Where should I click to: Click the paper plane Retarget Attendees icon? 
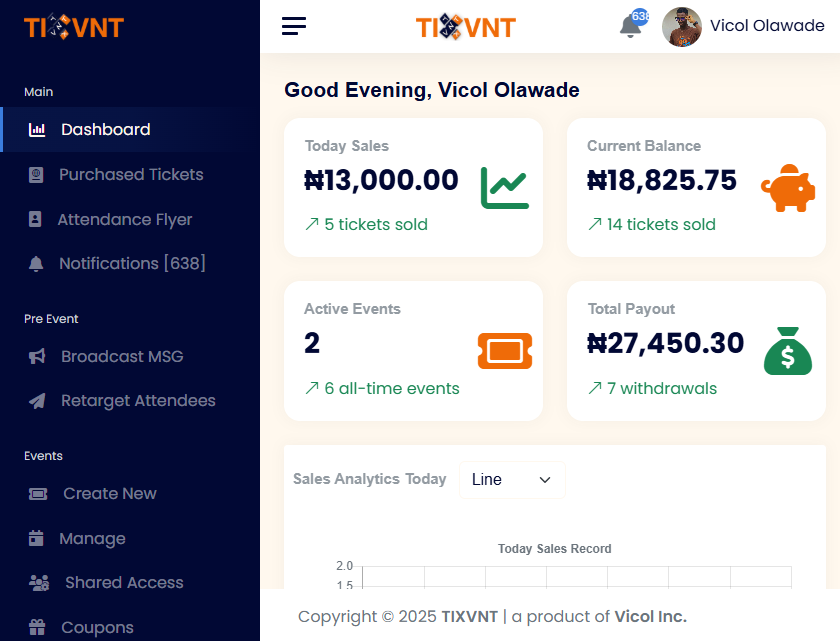pos(37,401)
